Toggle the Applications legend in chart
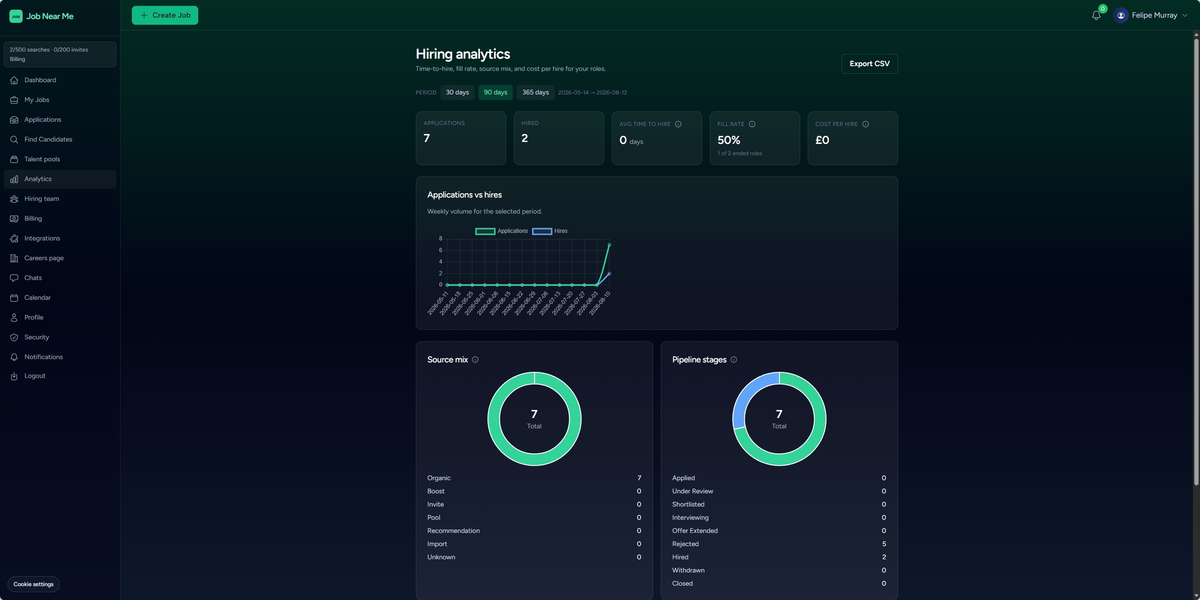This screenshot has width=1200, height=600. (x=502, y=231)
